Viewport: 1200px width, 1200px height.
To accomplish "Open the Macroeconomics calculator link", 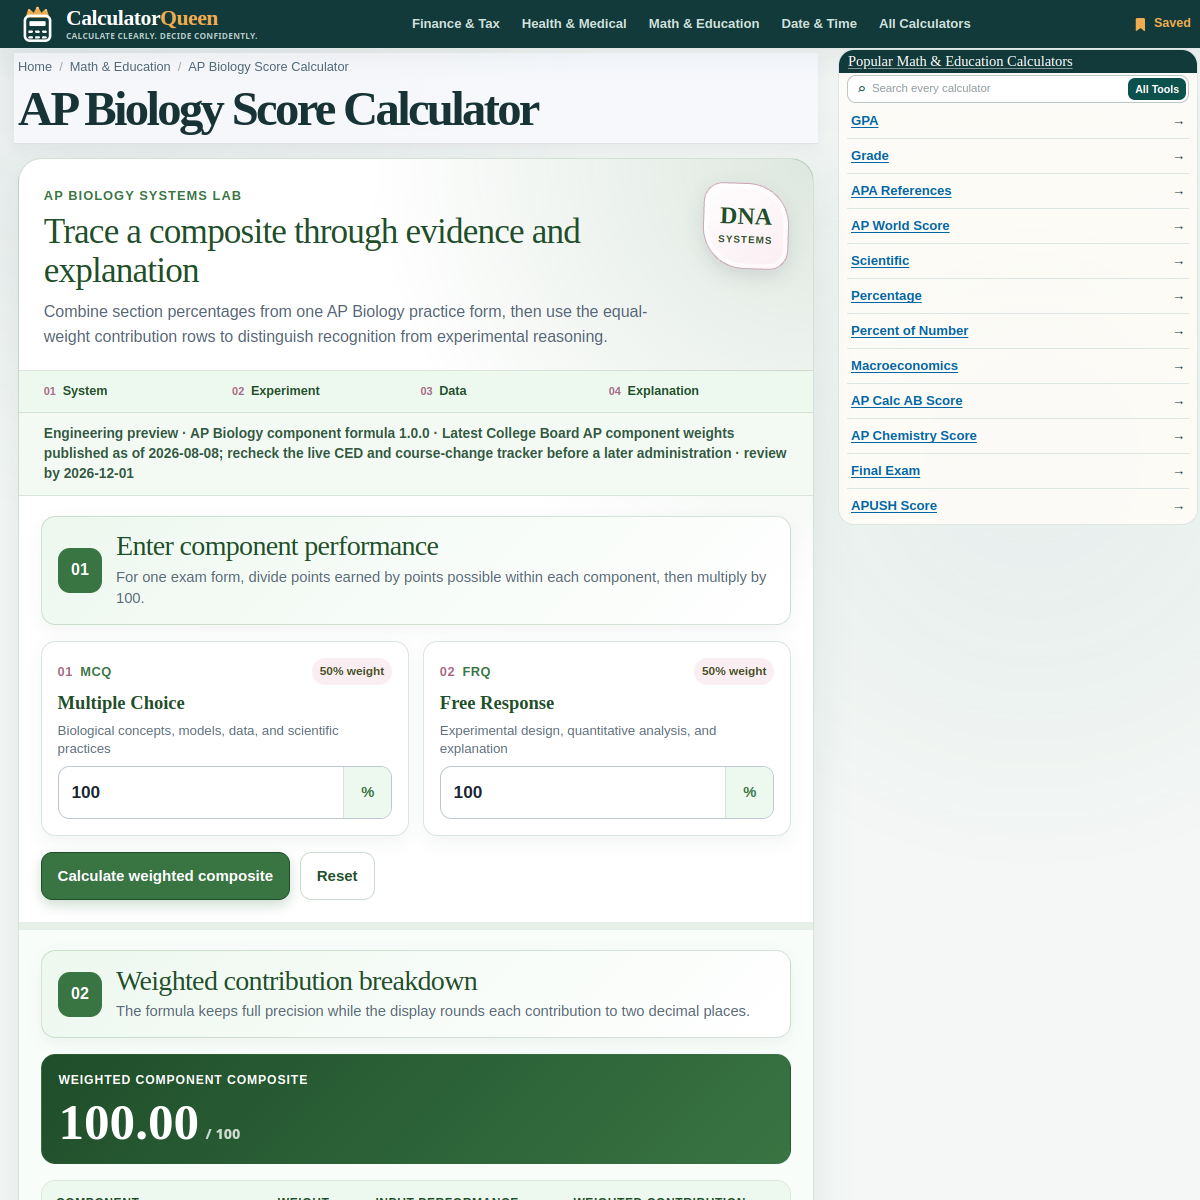I will tap(904, 366).
